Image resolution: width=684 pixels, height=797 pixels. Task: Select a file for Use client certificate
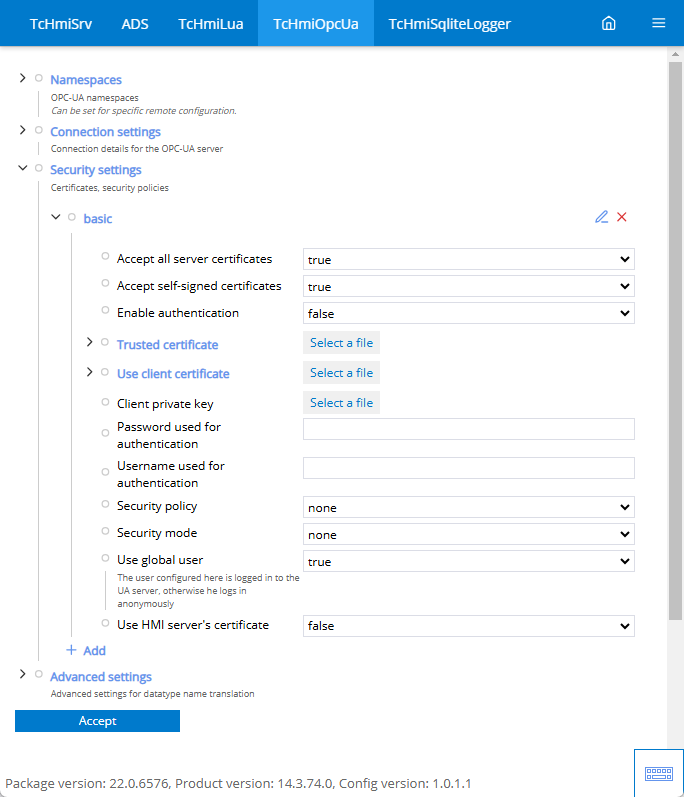[341, 373]
